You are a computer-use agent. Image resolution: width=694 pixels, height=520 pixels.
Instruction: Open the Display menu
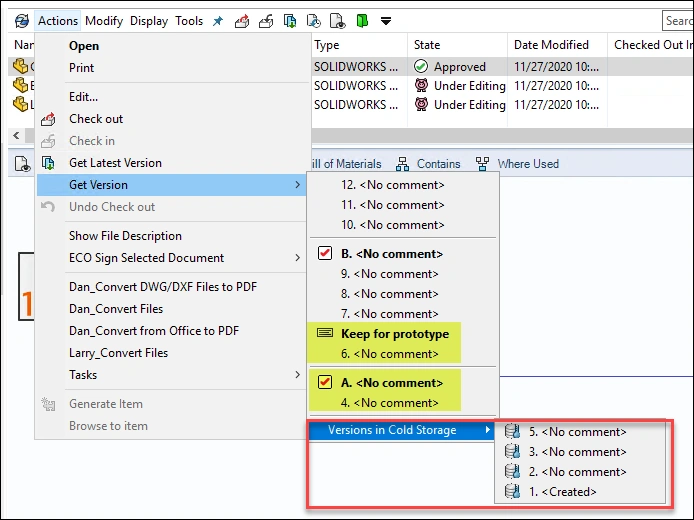click(149, 21)
